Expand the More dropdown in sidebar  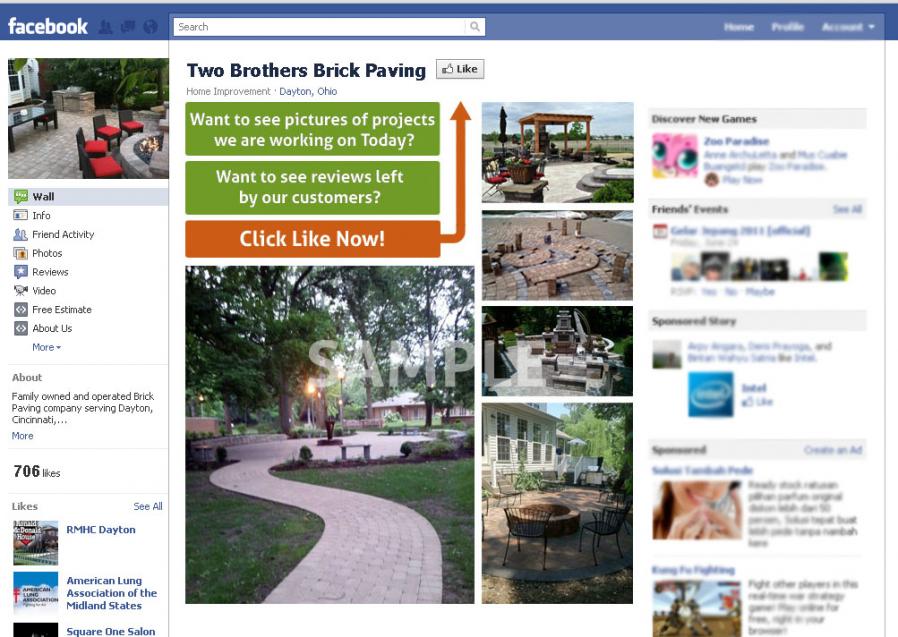point(46,347)
